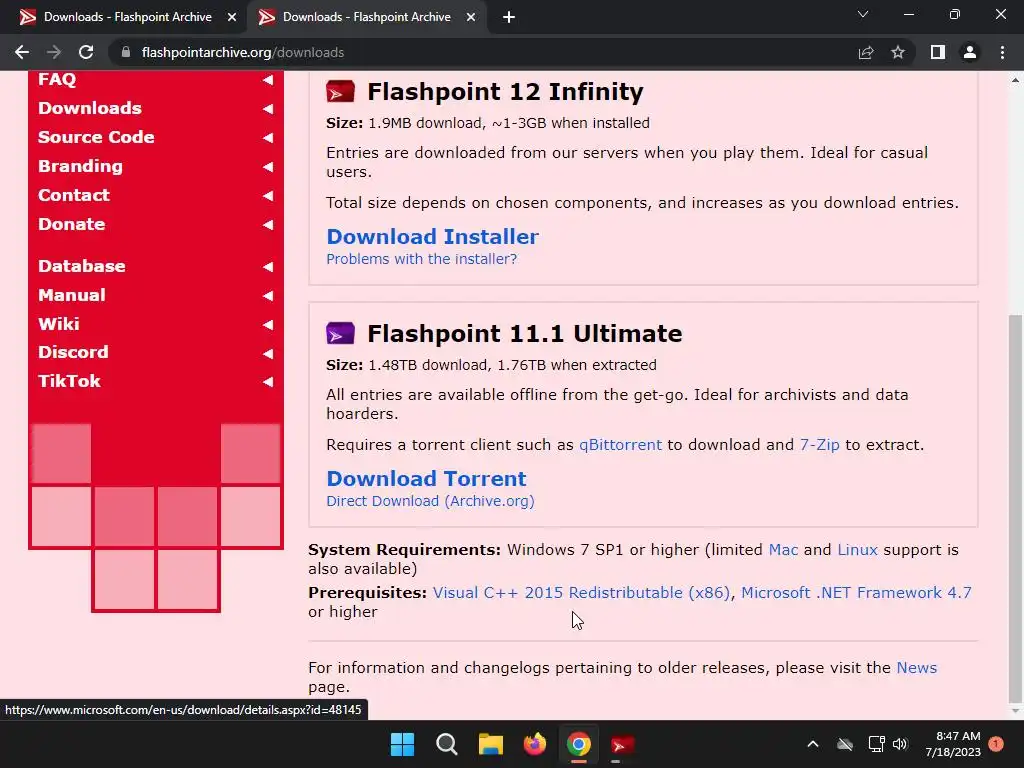Screen dimensions: 1024x768
Task: Click the Download Torrent link
Action: click(x=426, y=479)
